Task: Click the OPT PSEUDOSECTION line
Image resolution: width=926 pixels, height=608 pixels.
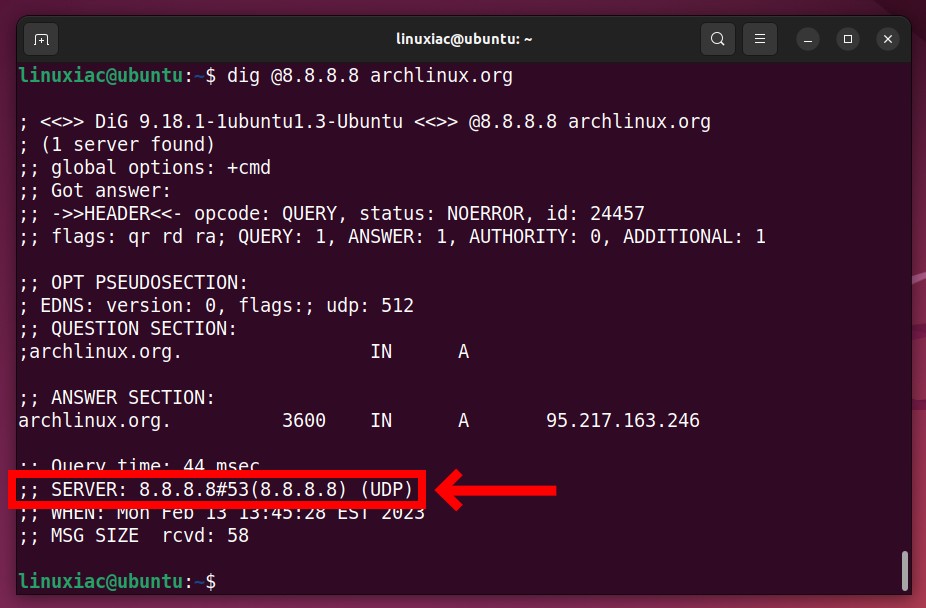Action: [133, 282]
